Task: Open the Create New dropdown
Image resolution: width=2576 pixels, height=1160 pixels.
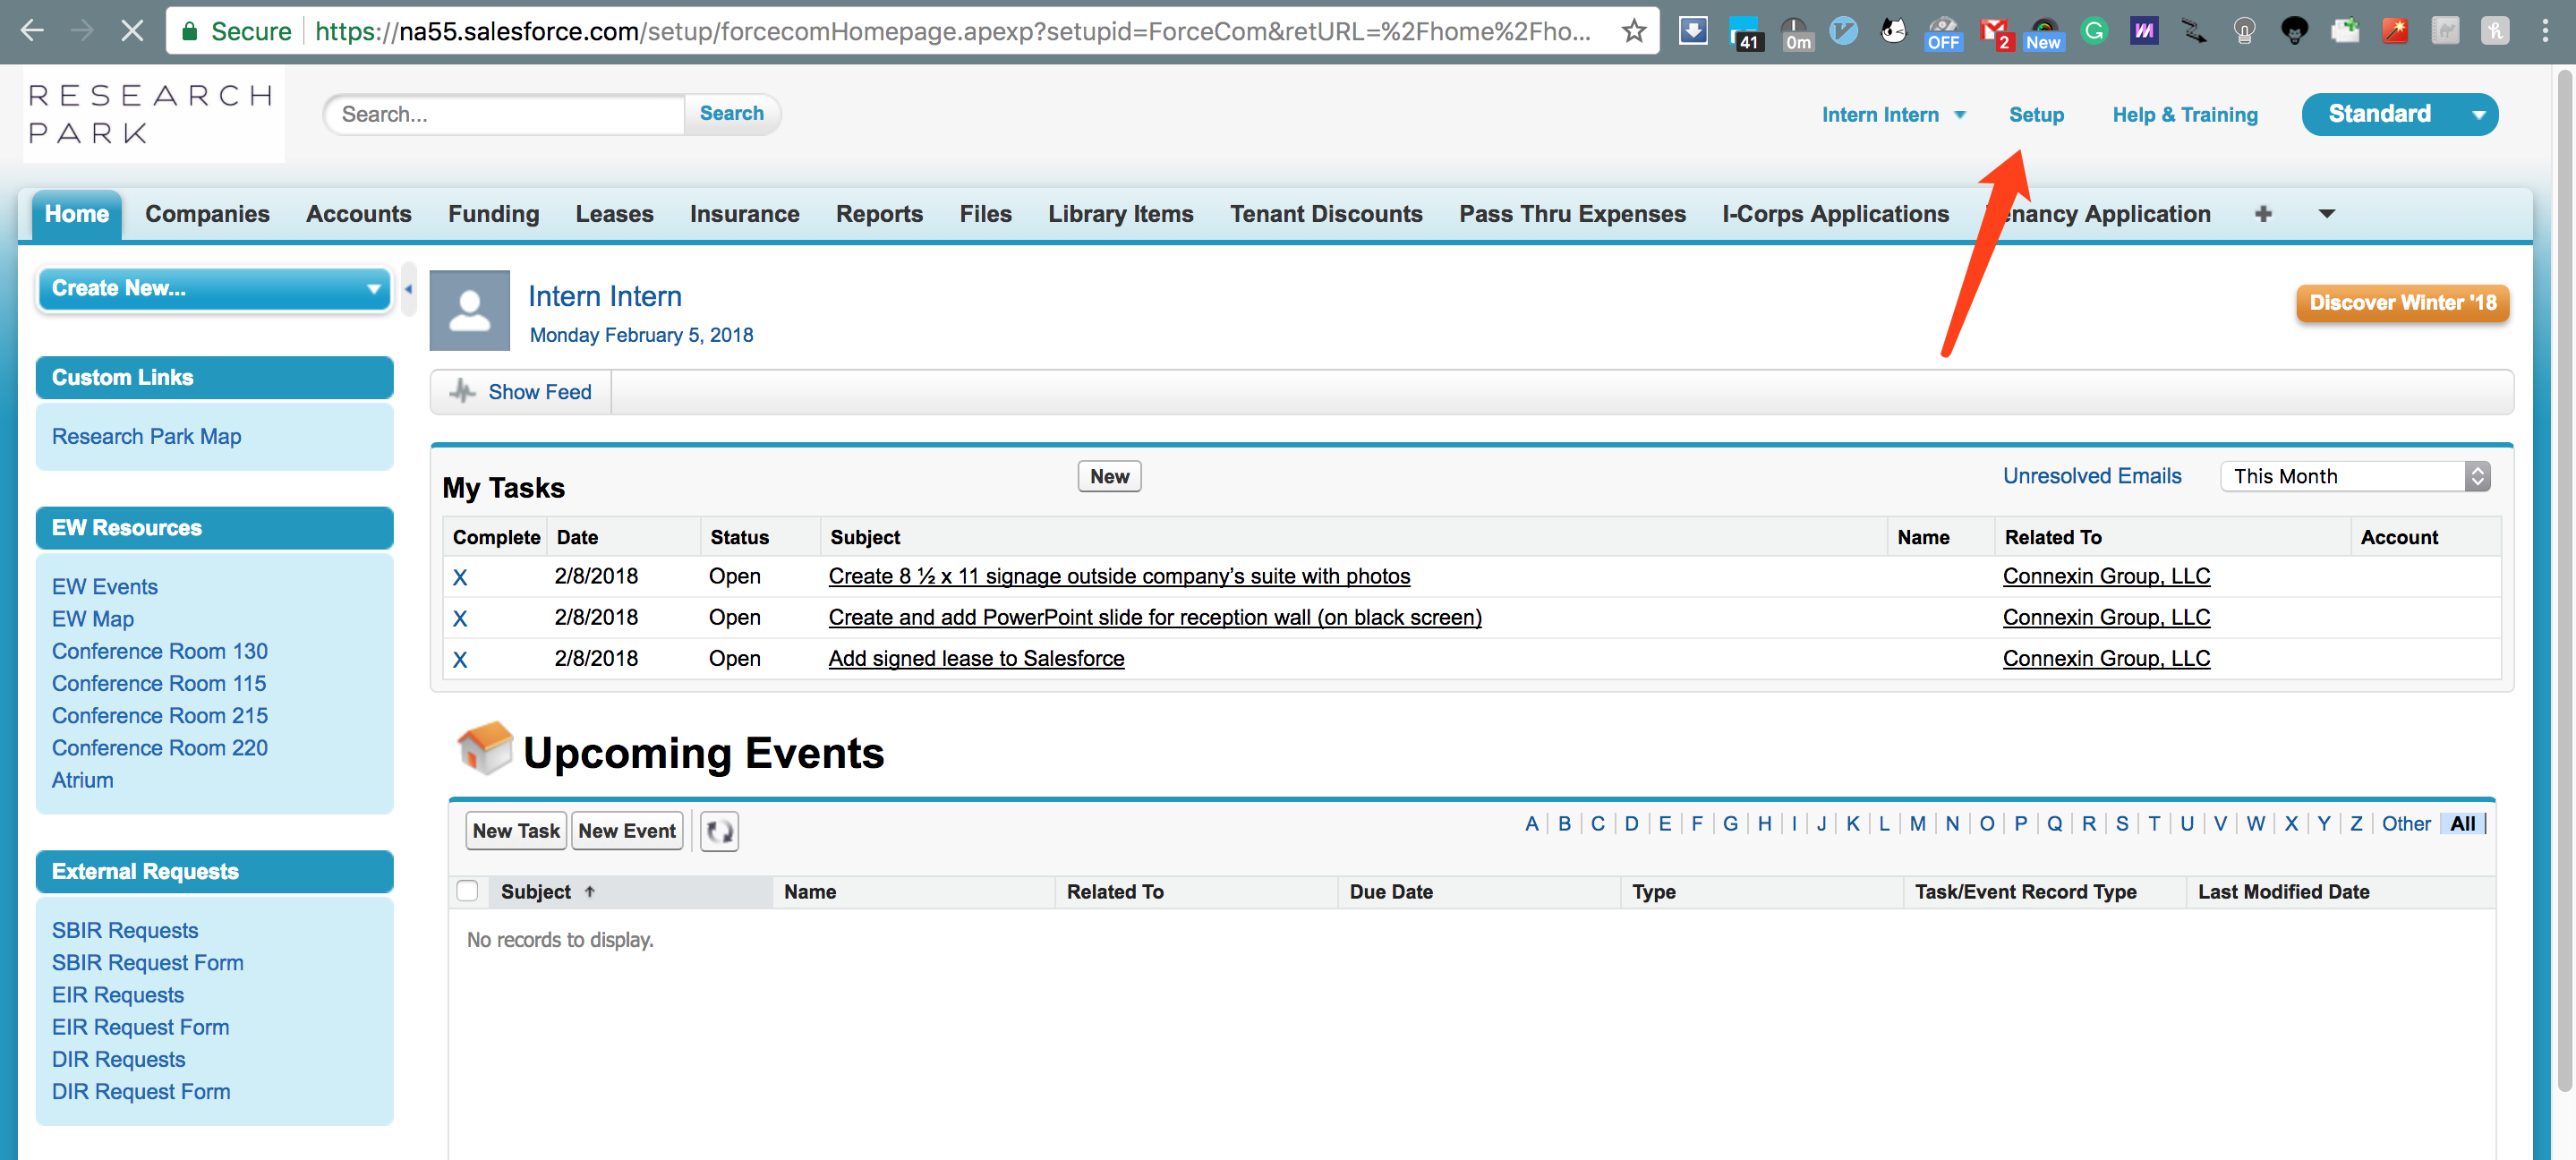Action: pos(214,288)
